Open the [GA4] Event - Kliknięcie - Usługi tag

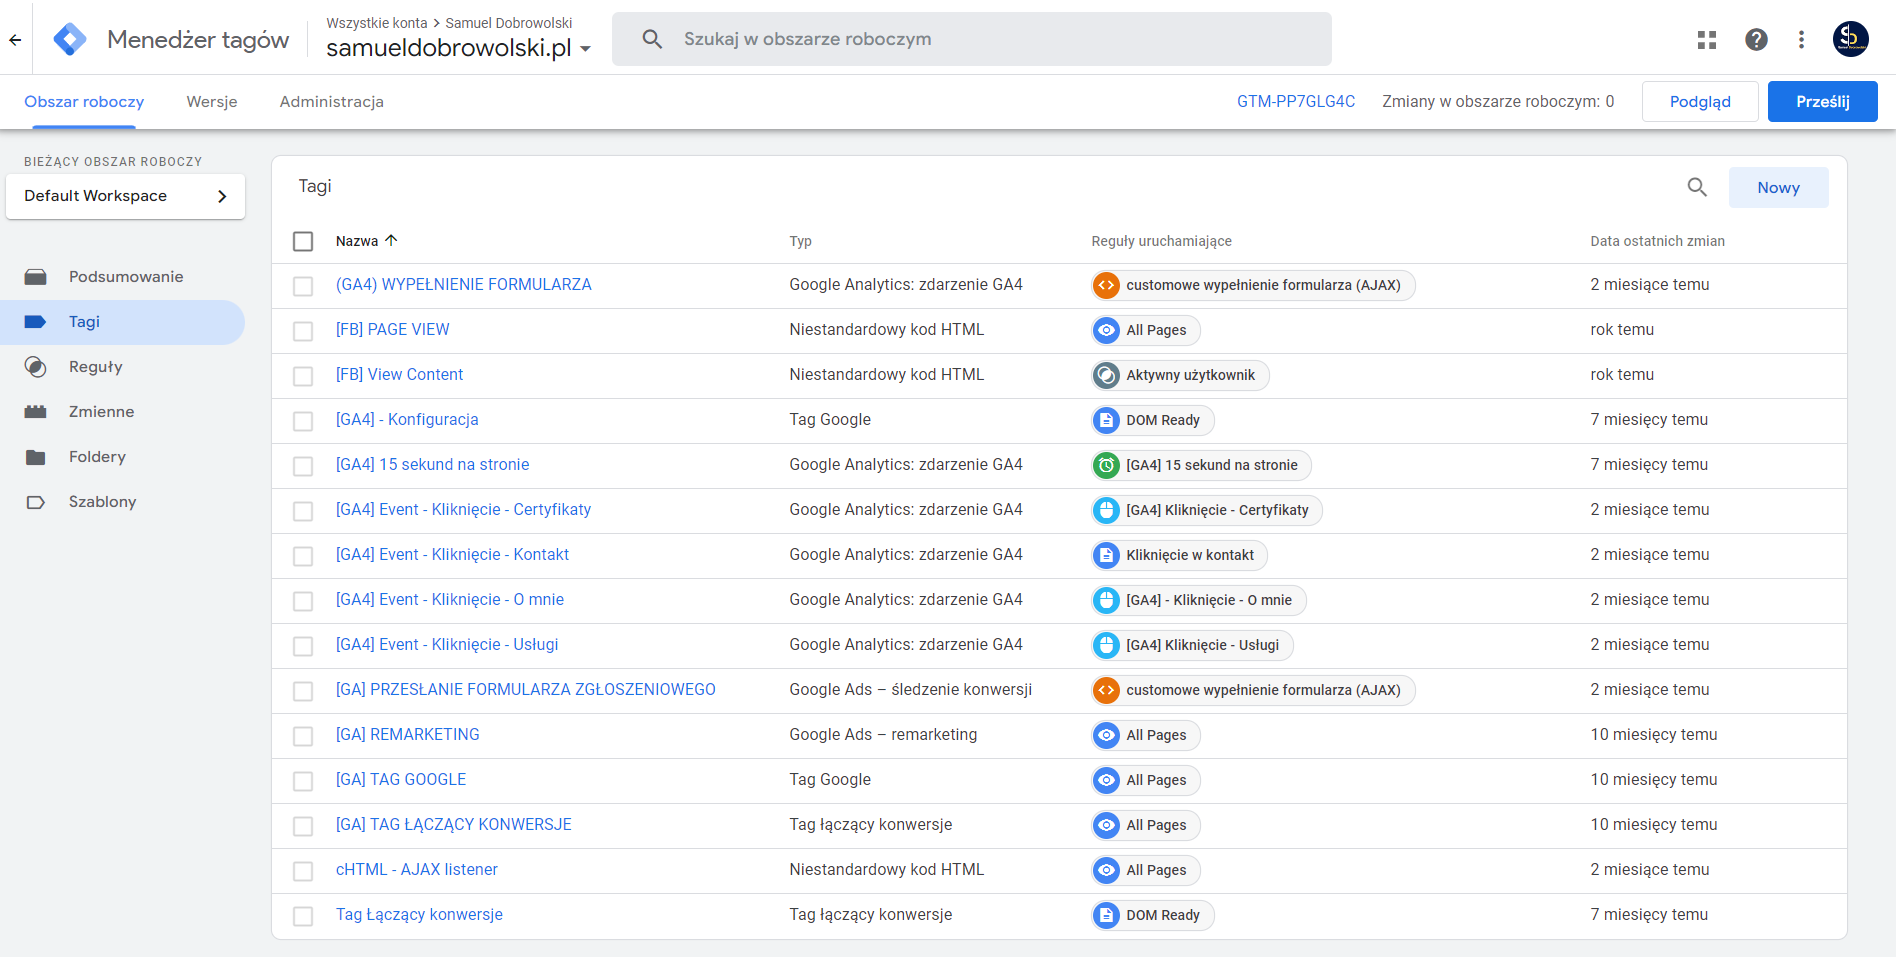coord(447,645)
